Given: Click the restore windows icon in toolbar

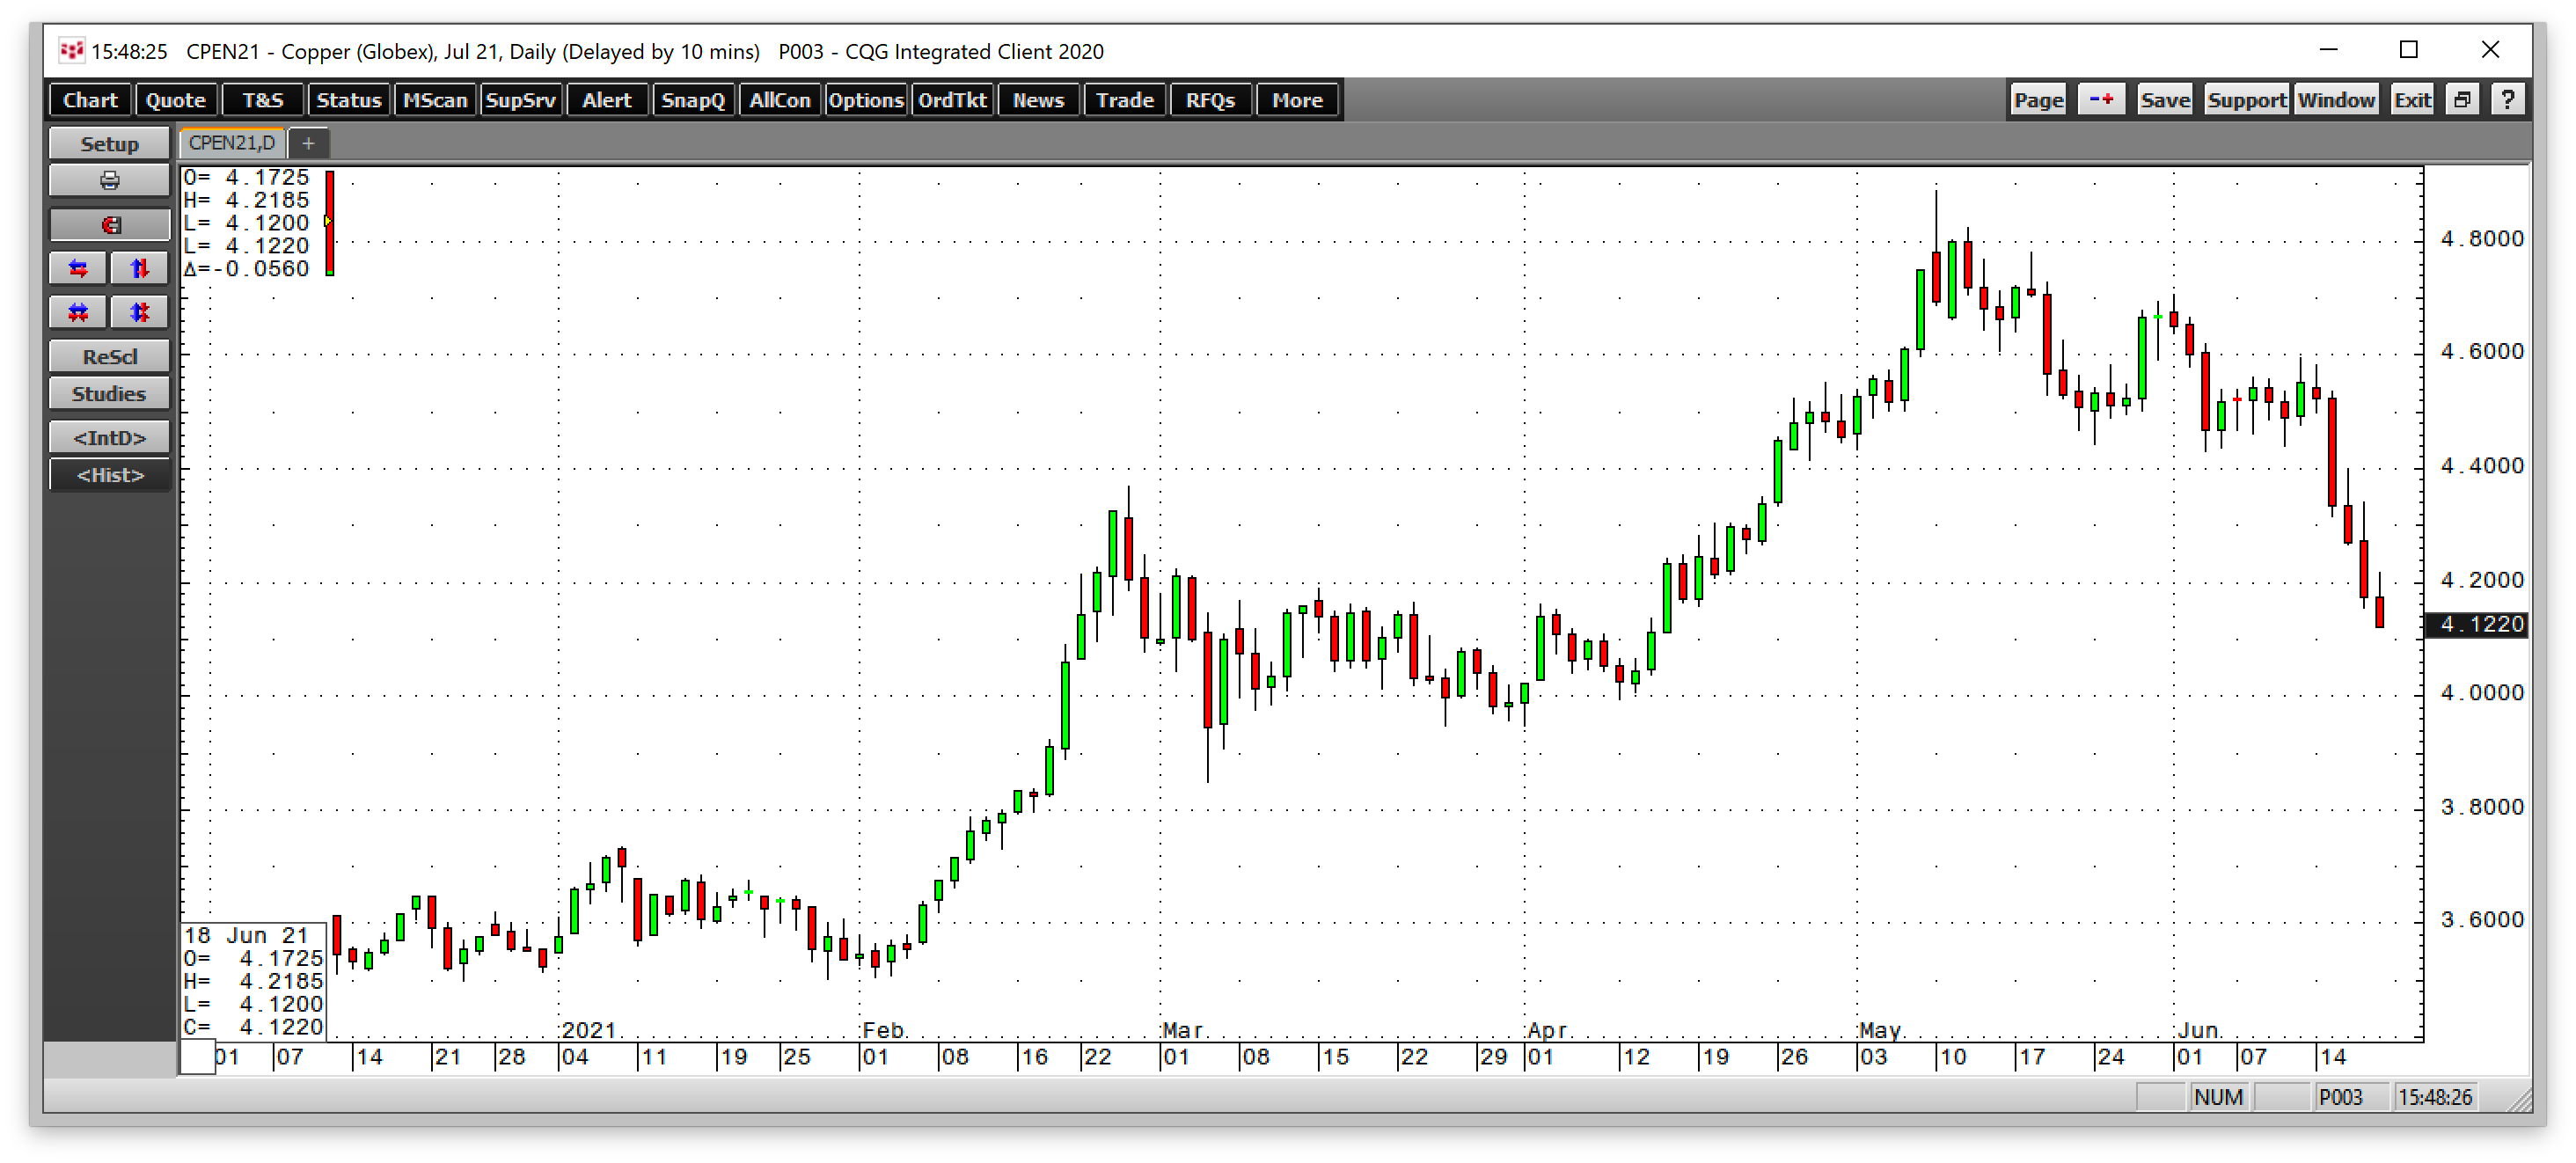Looking at the screenshot, I should (x=2462, y=100).
